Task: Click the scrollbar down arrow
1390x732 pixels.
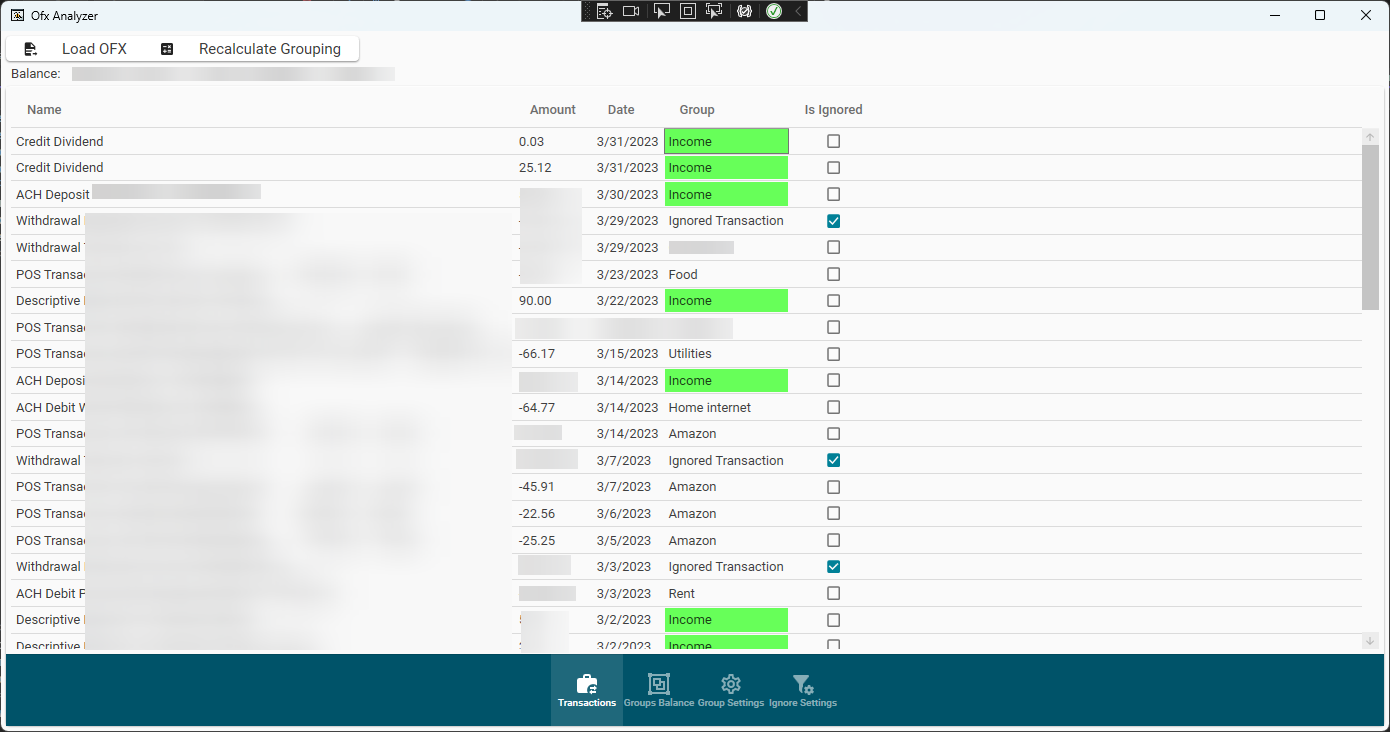Action: (1370, 640)
